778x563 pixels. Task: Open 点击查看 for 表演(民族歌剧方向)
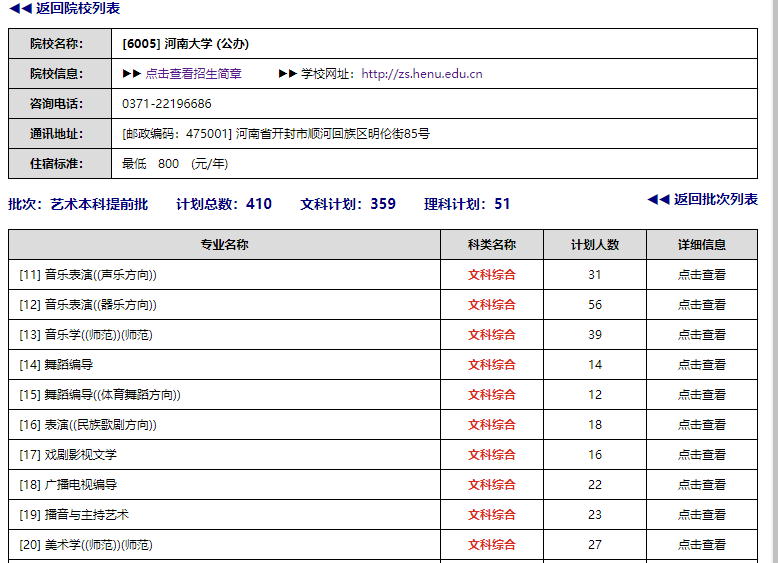pyautogui.click(x=701, y=425)
